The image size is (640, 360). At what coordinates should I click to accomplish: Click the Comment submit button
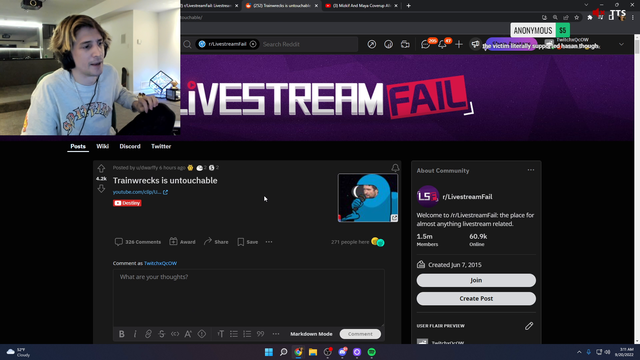[360, 334]
